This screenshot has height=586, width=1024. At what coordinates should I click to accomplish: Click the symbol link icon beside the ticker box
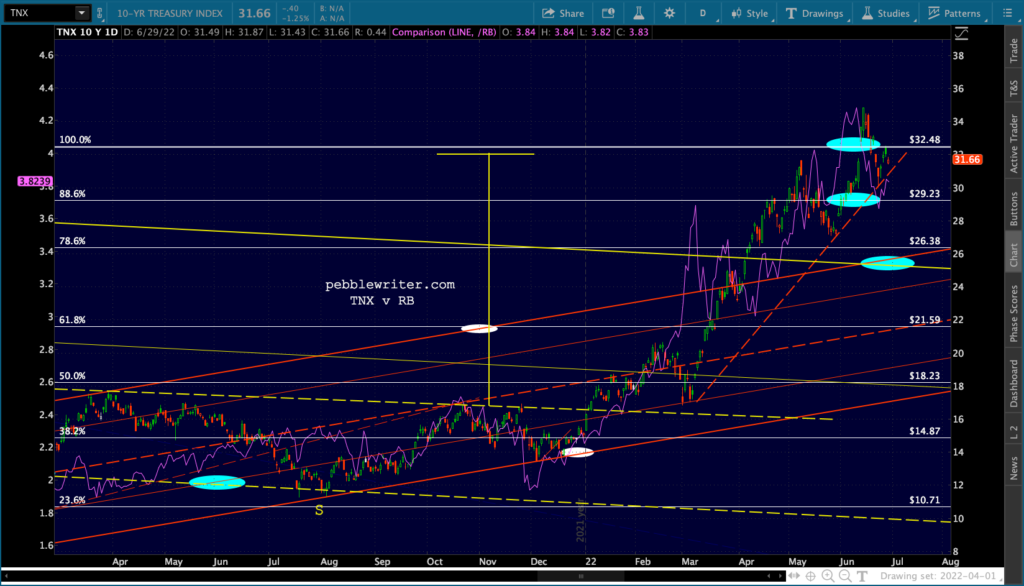click(x=99, y=12)
